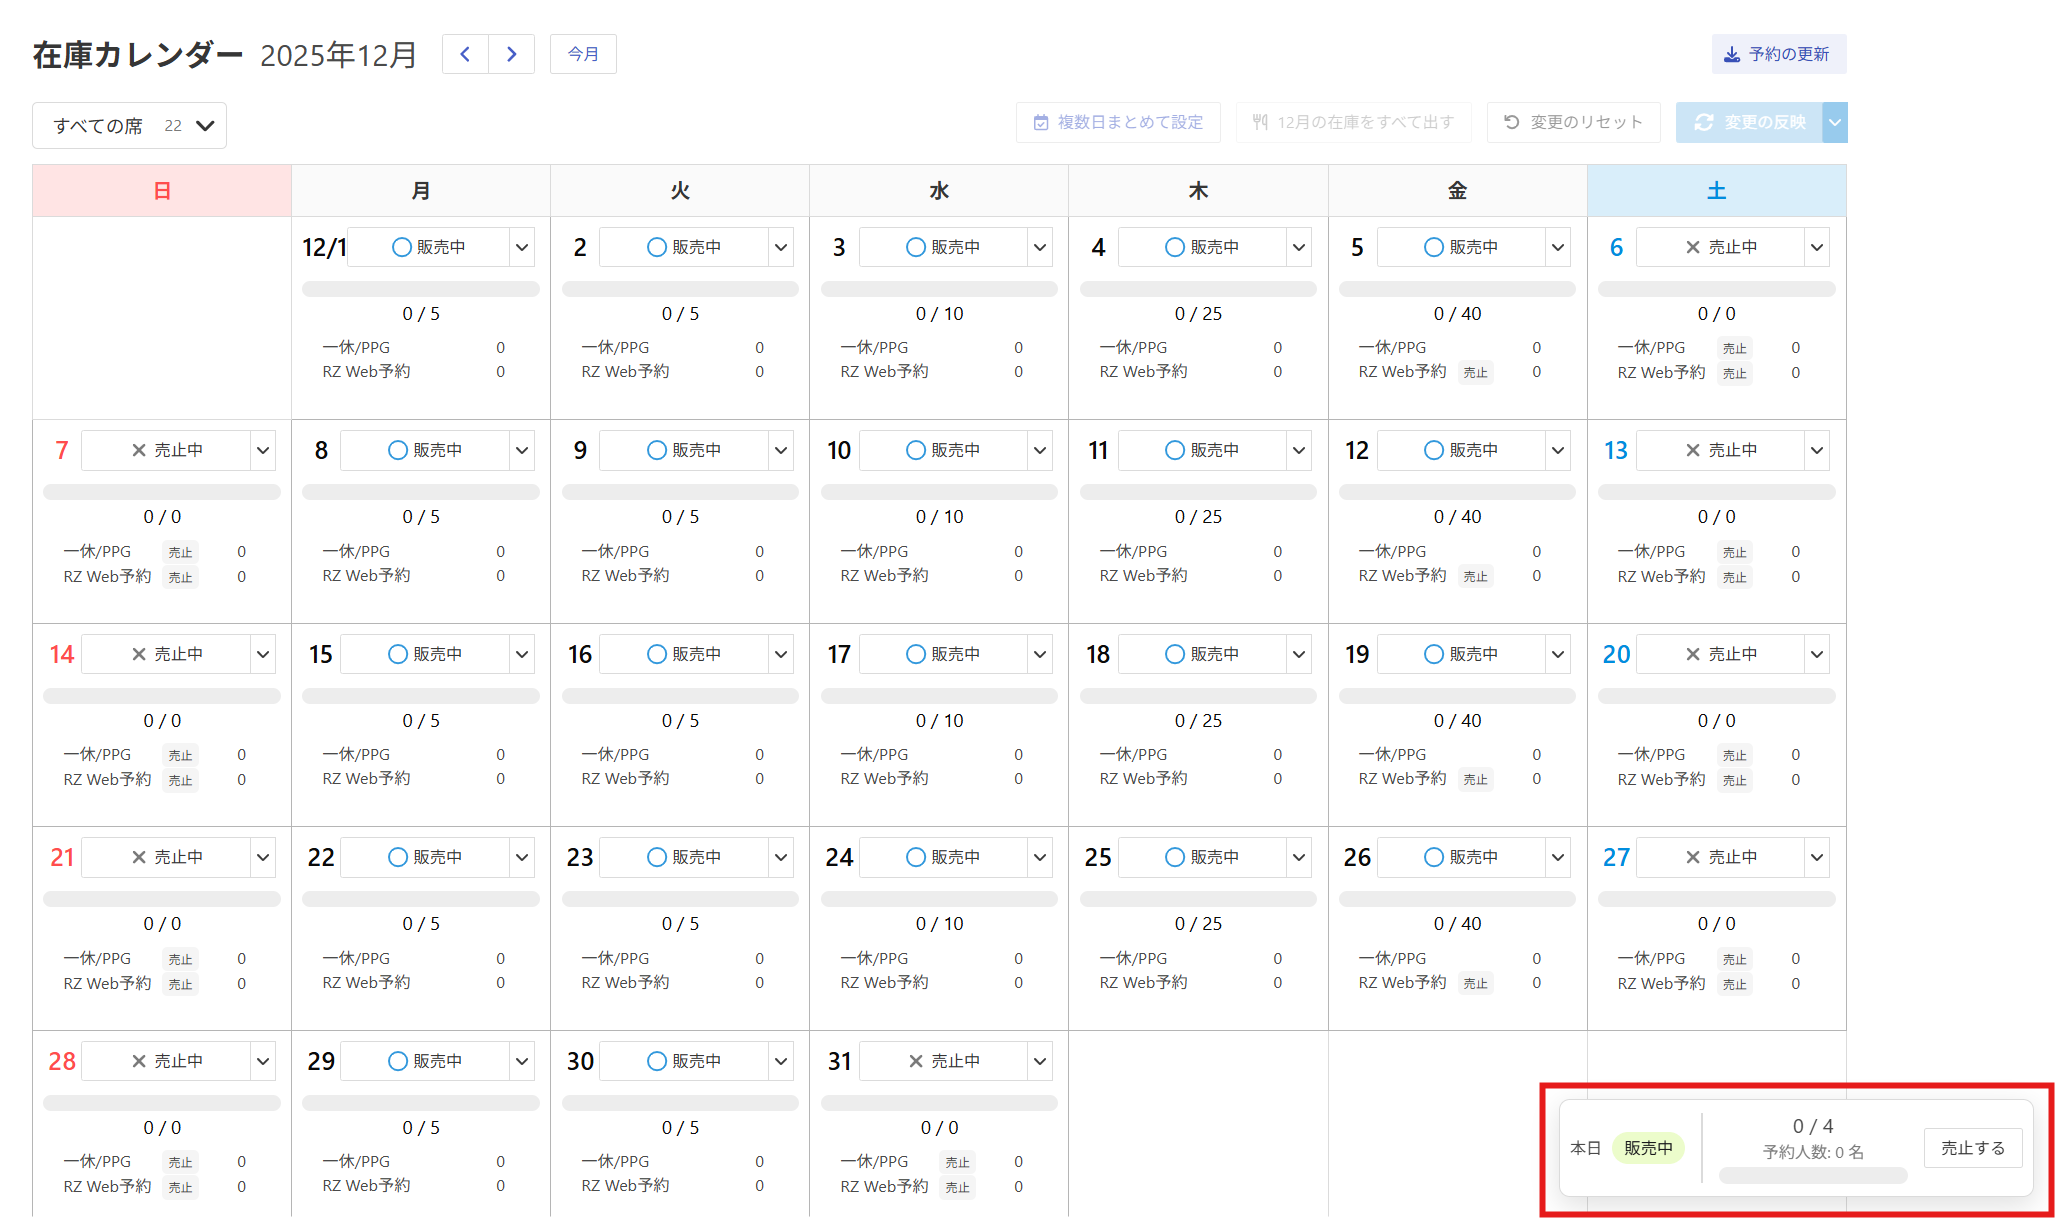Click the 変更のリセット undo icon button

coord(1573,122)
